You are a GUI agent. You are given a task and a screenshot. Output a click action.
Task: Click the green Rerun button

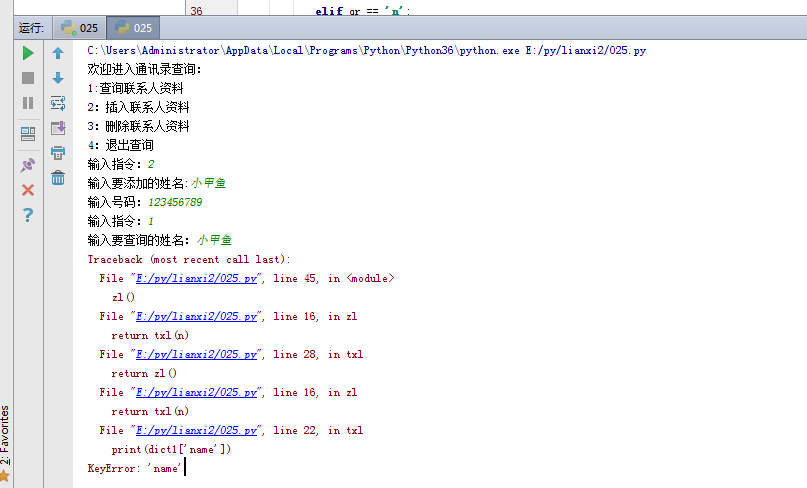tap(28, 52)
